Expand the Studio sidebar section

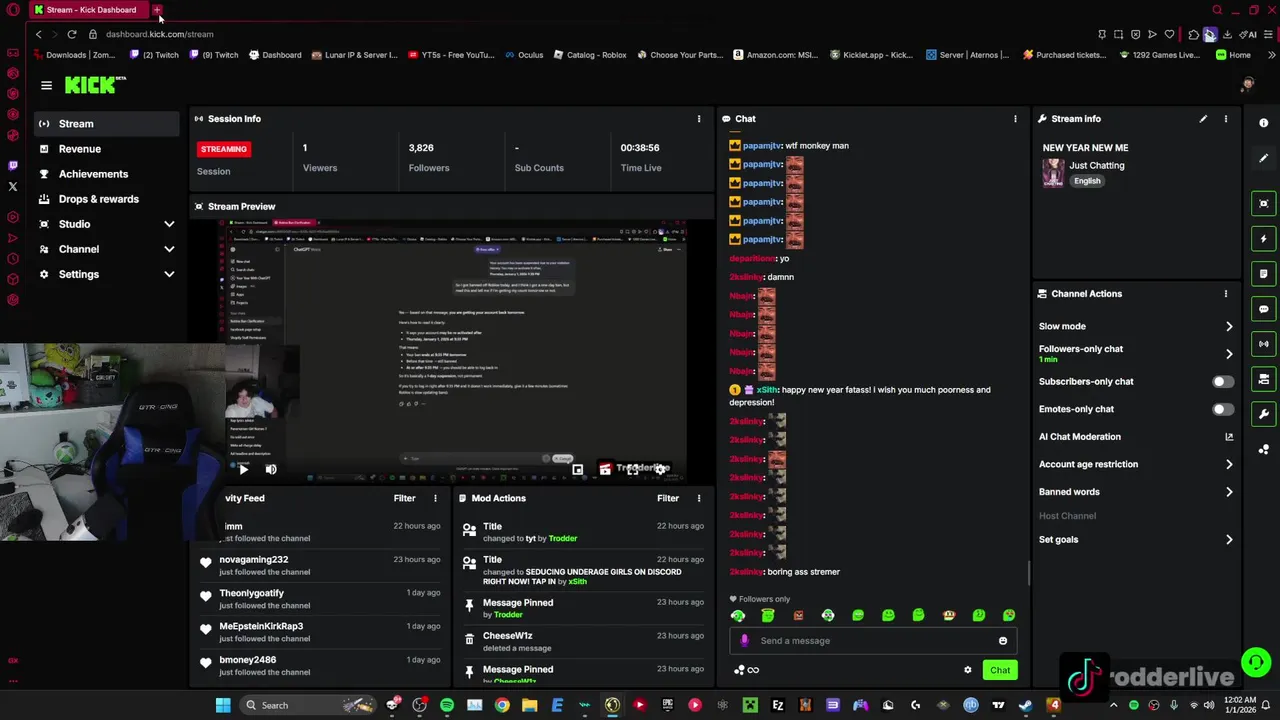coord(169,224)
